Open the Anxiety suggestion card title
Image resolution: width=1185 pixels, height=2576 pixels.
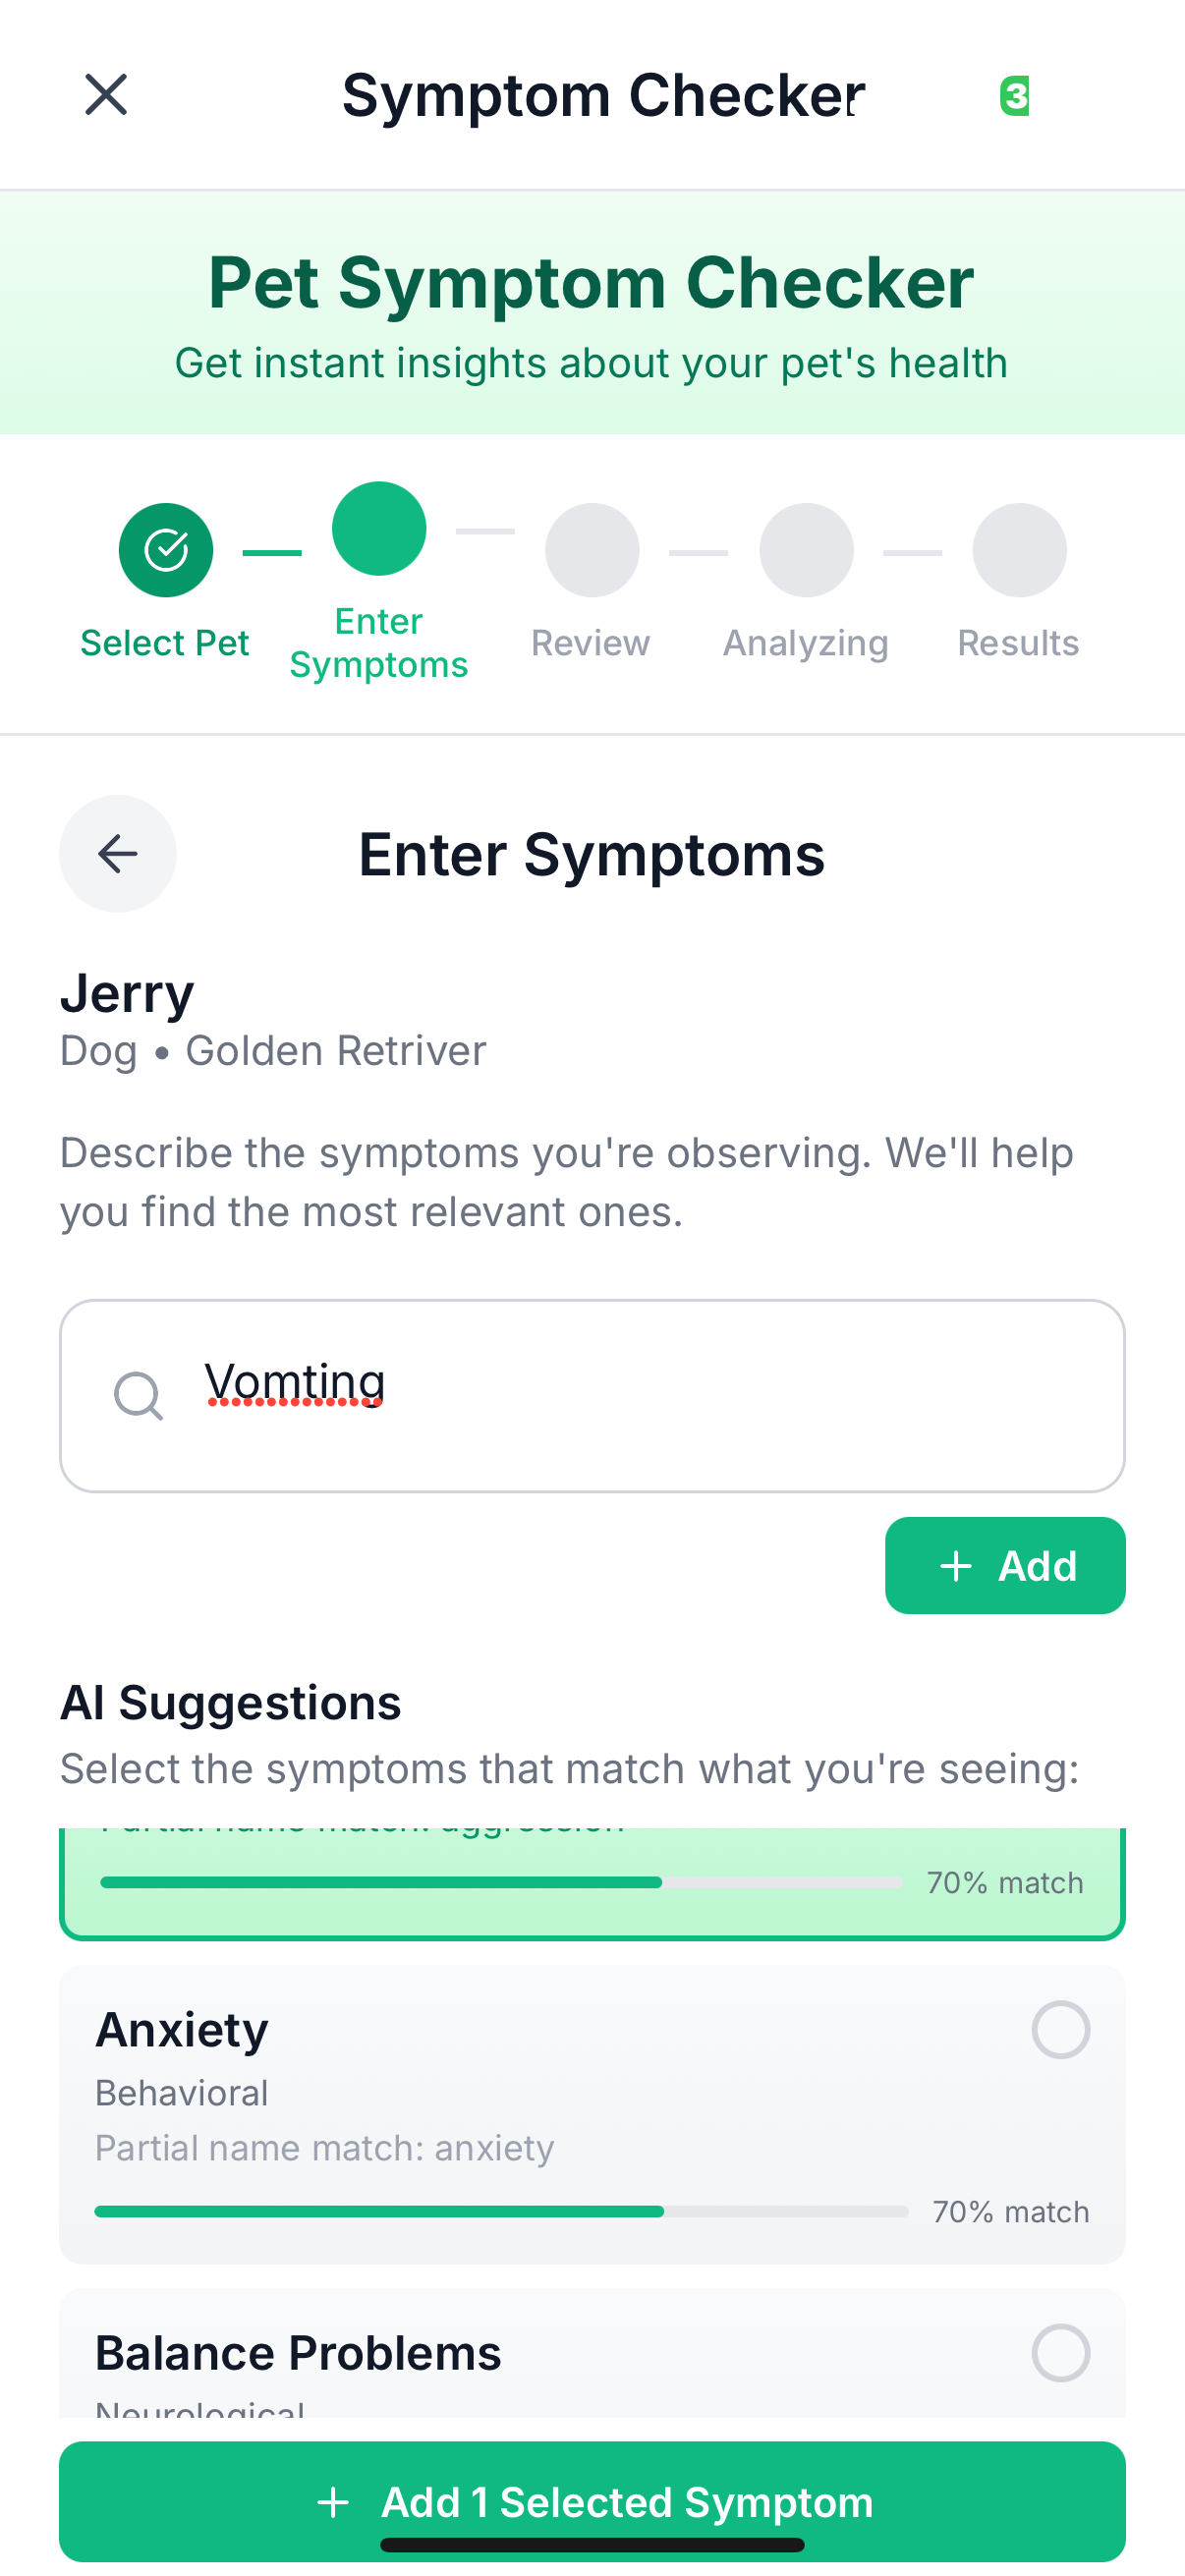point(182,2030)
